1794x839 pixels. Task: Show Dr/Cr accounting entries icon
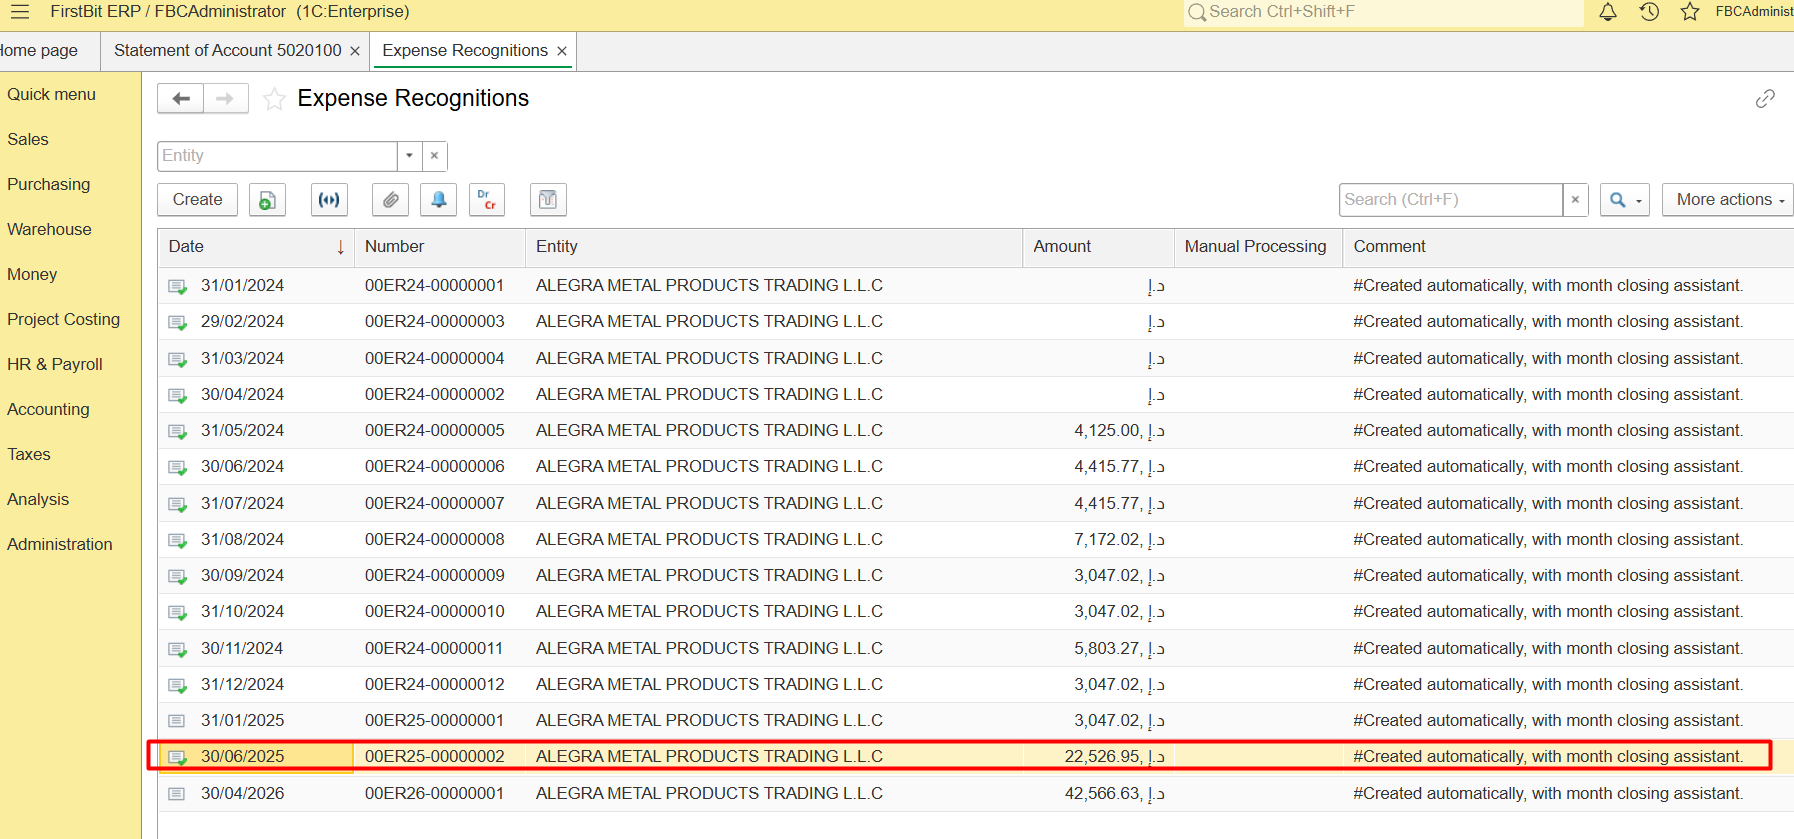point(486,200)
